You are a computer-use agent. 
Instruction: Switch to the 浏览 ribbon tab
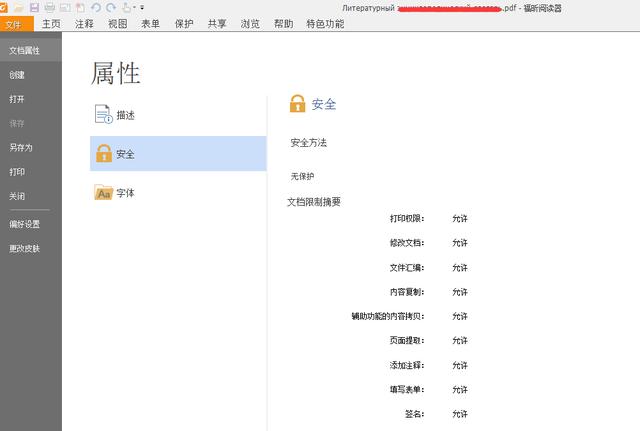pos(250,24)
